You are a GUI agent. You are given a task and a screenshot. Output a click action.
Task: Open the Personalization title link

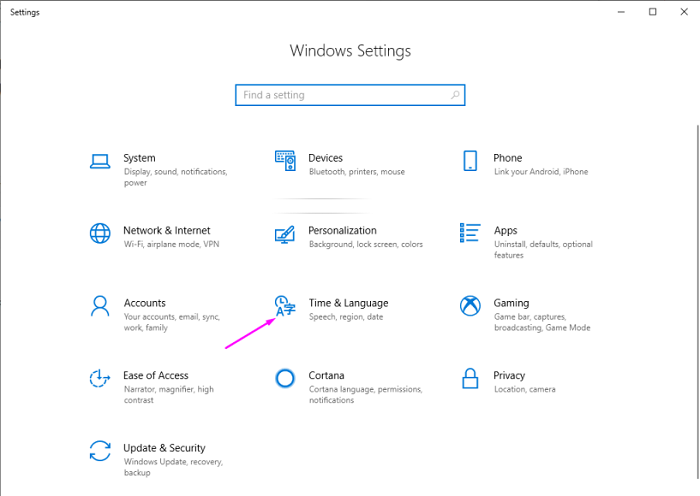coord(342,231)
